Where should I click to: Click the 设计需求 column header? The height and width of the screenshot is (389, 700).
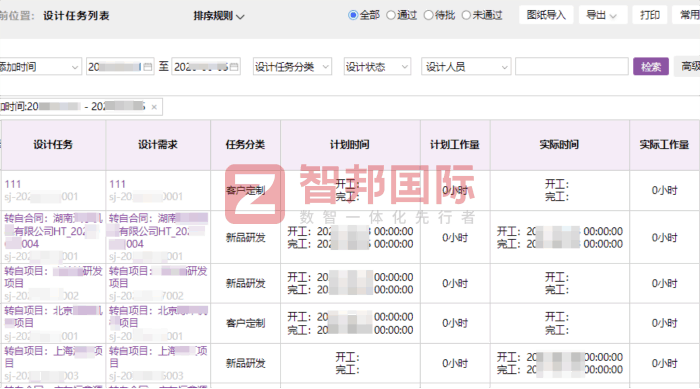click(158, 145)
